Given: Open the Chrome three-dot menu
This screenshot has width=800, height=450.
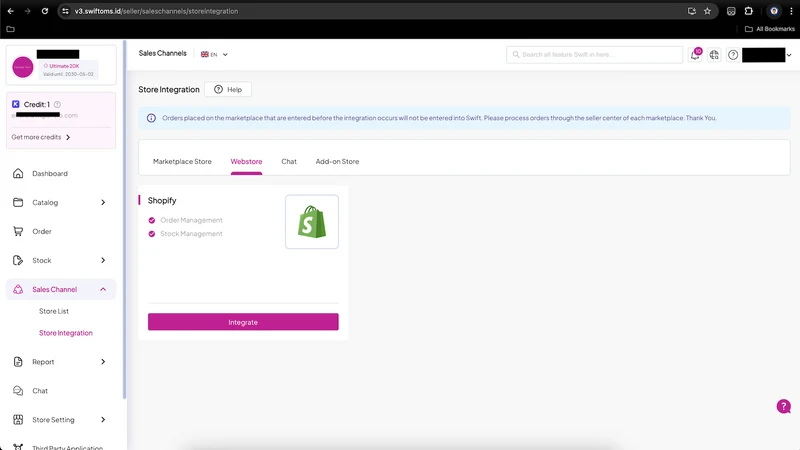Looking at the screenshot, I should (x=791, y=11).
